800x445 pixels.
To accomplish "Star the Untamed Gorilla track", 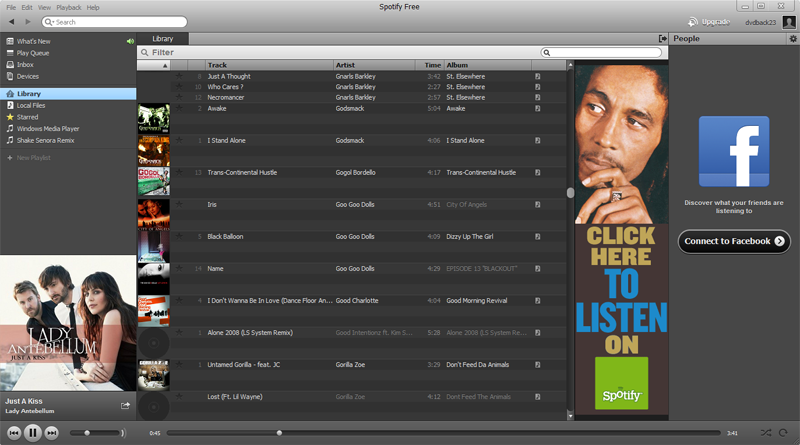I will [179, 364].
